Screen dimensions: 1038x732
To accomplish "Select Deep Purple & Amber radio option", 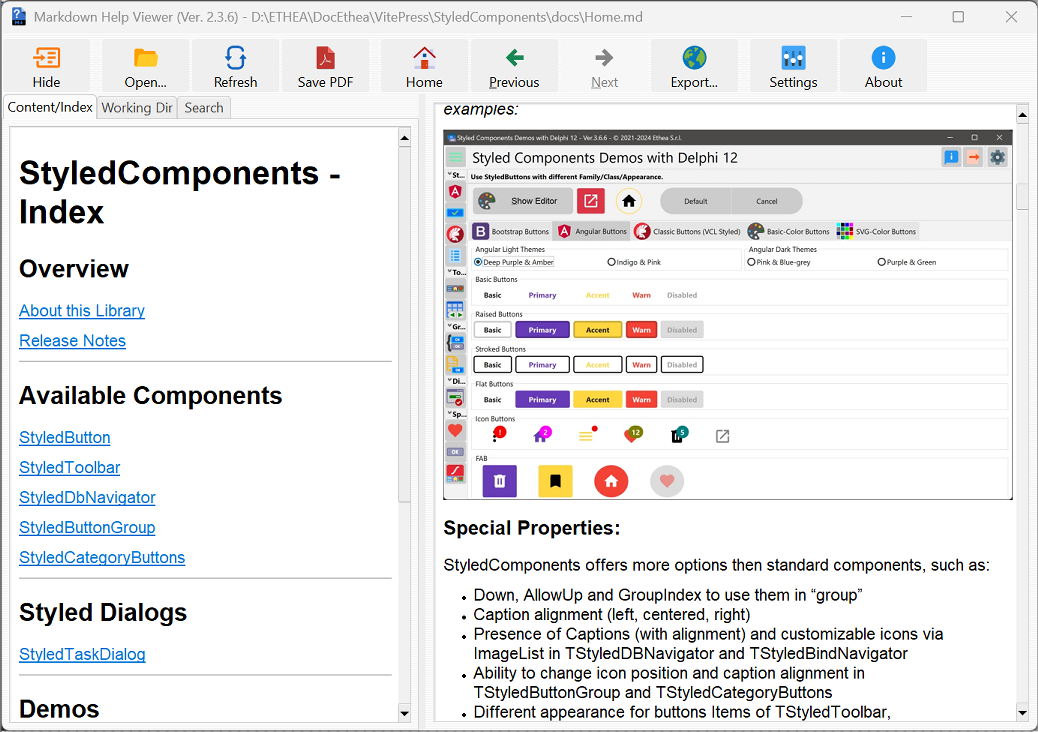I will coord(514,263).
